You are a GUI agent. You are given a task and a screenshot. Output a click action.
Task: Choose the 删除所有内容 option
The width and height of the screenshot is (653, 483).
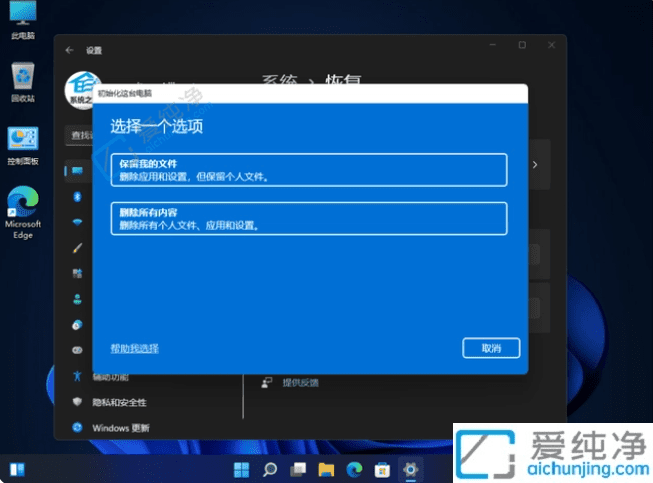coord(309,219)
